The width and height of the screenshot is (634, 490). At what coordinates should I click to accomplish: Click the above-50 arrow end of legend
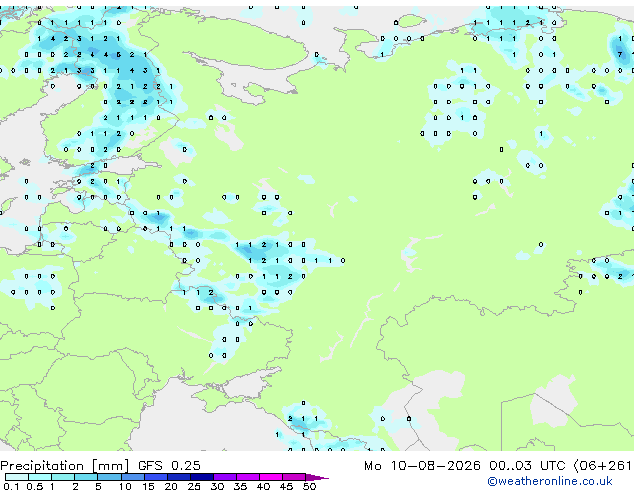coord(317,477)
